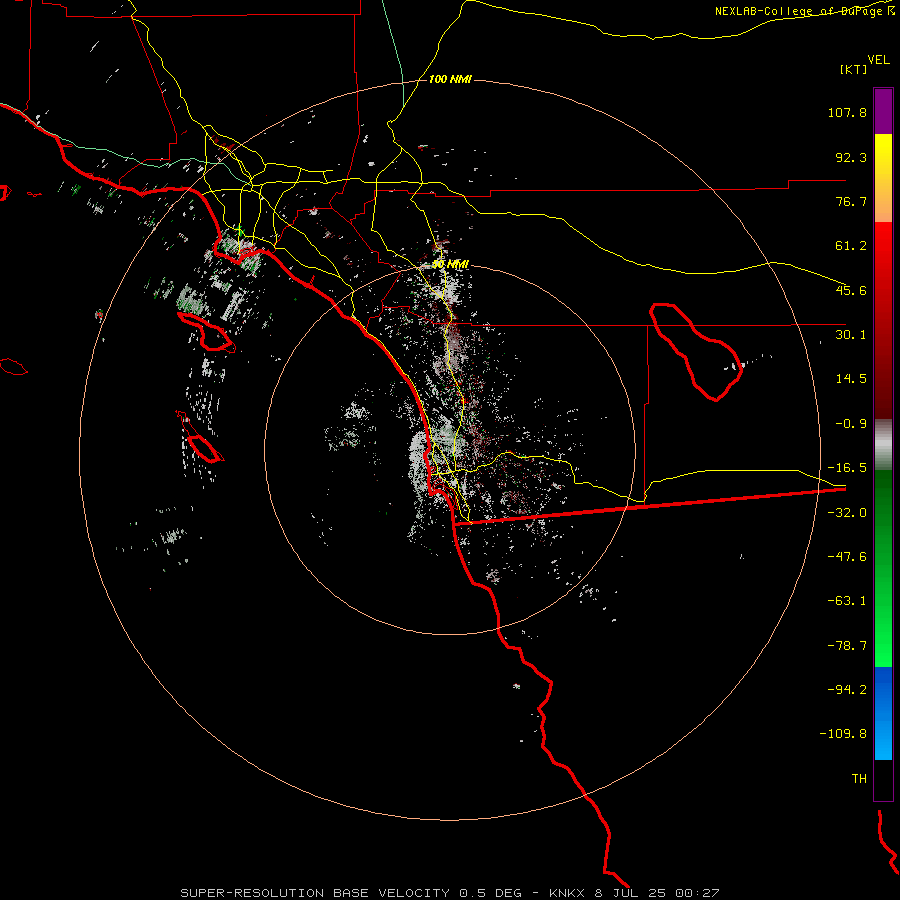Pick the blue segment of velocity scale
Screen dimensions: 900x900
[883, 713]
